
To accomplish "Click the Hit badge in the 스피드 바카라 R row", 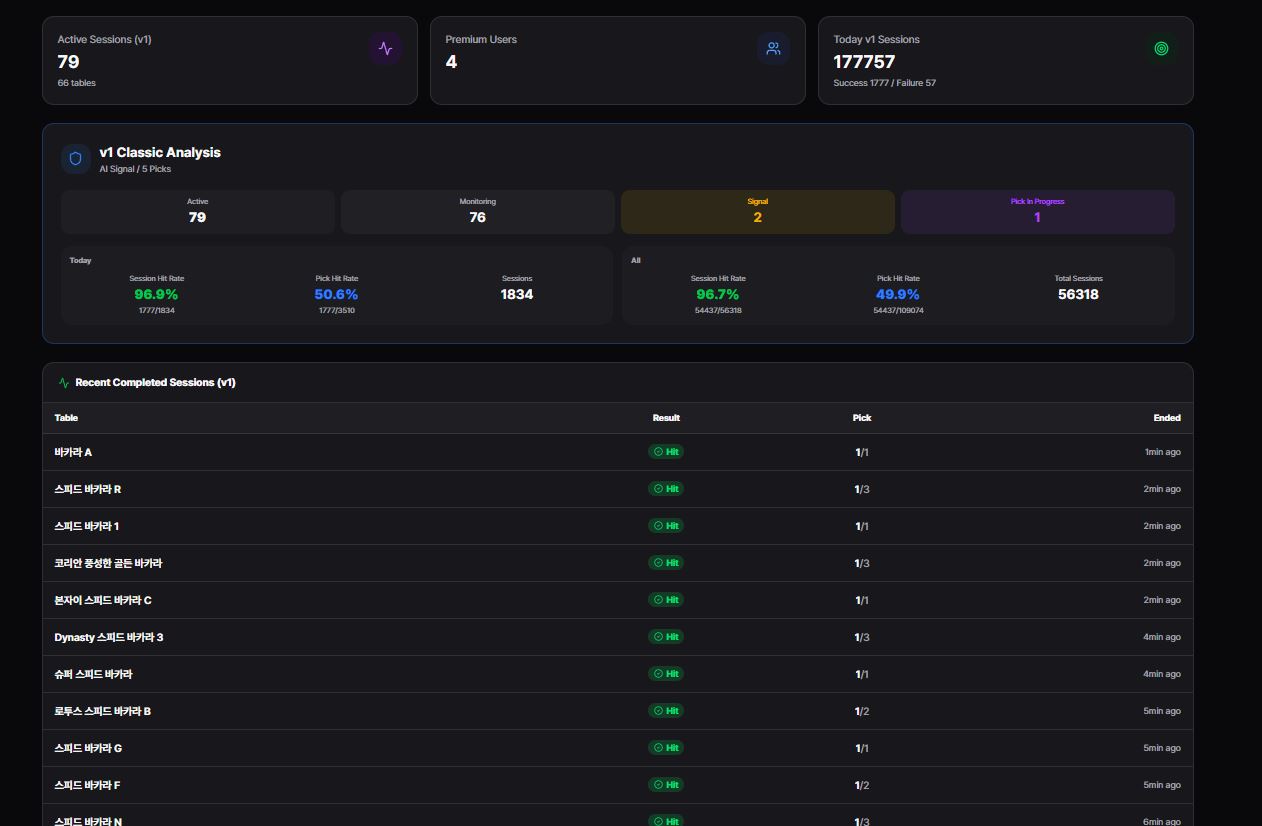I will (x=666, y=489).
